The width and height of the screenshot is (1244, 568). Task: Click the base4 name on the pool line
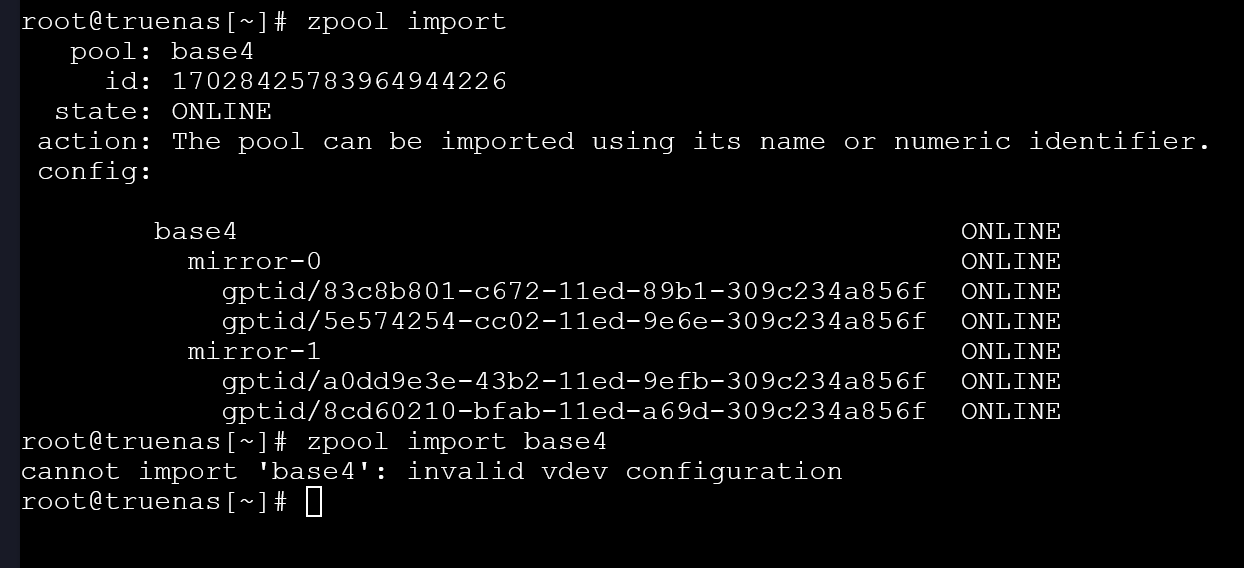pos(212,51)
